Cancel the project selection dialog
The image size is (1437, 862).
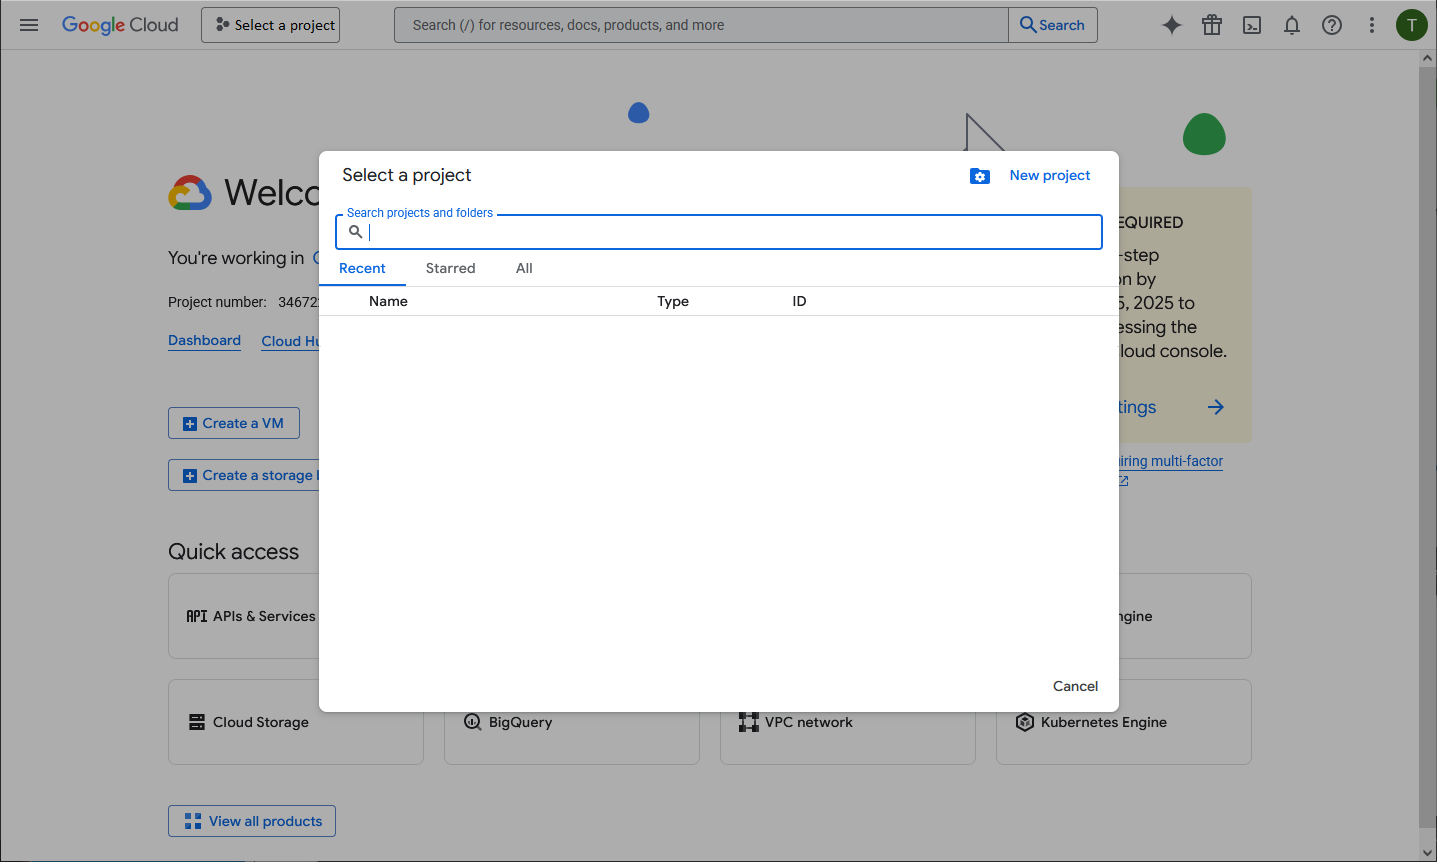tap(1075, 686)
